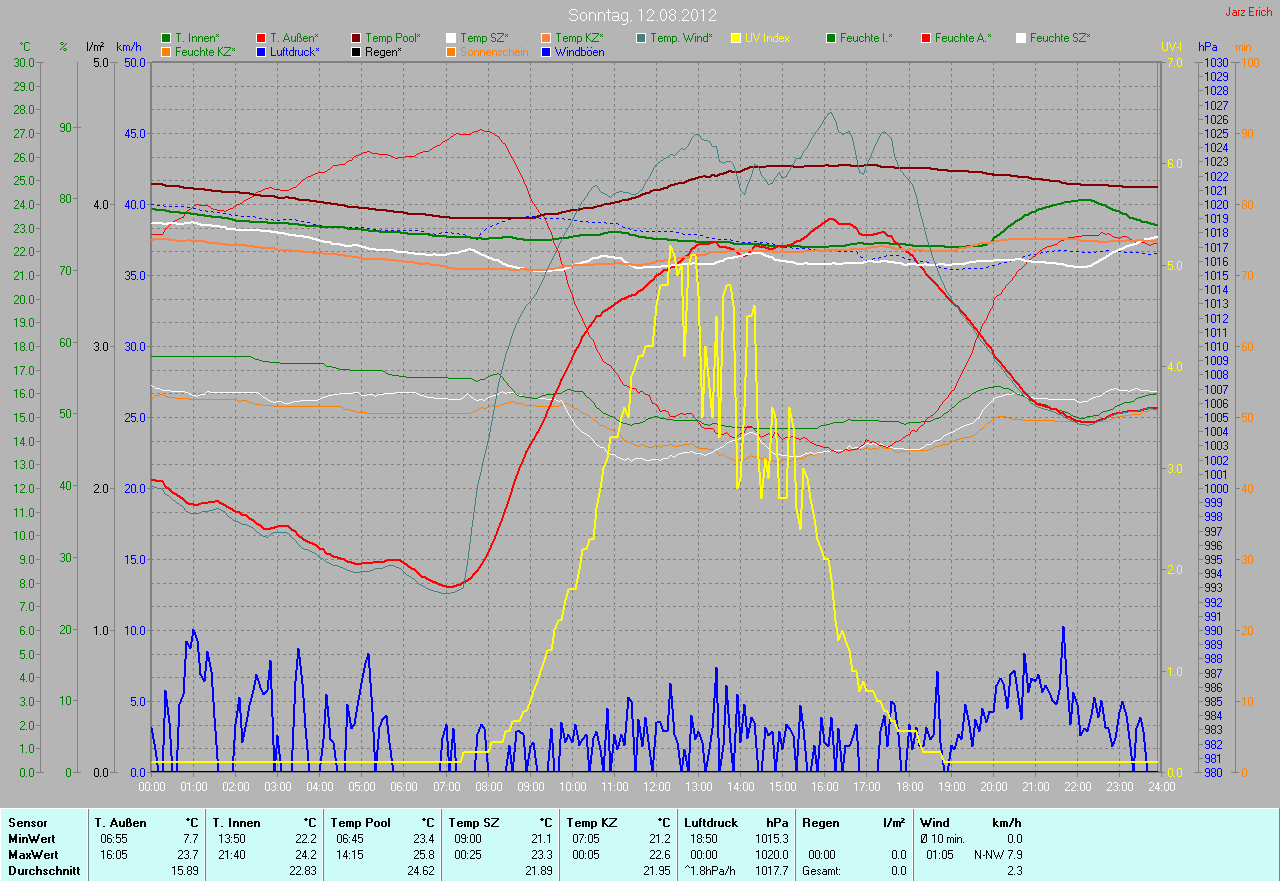Click the Durchschnitt row label

point(43,871)
